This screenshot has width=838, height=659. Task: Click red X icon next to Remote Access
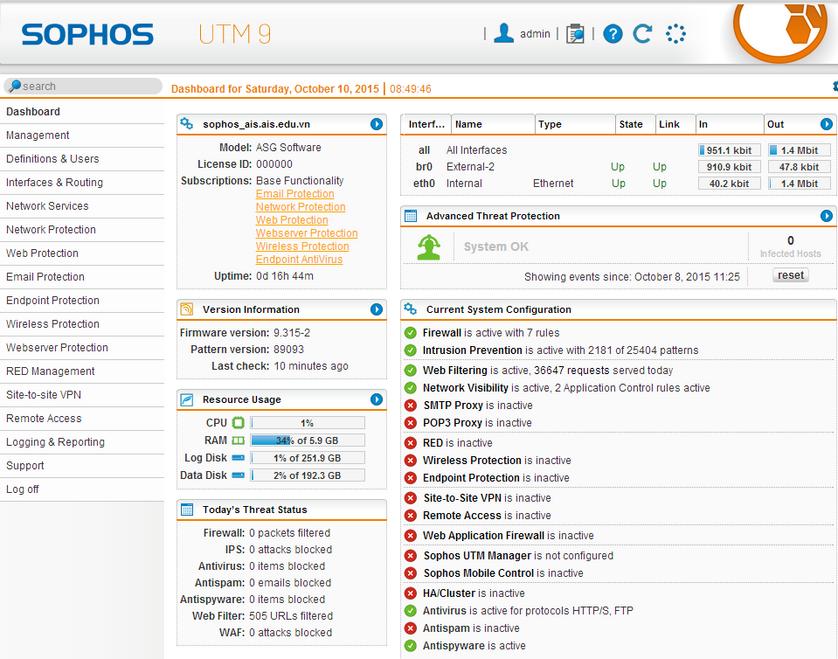[x=410, y=515]
